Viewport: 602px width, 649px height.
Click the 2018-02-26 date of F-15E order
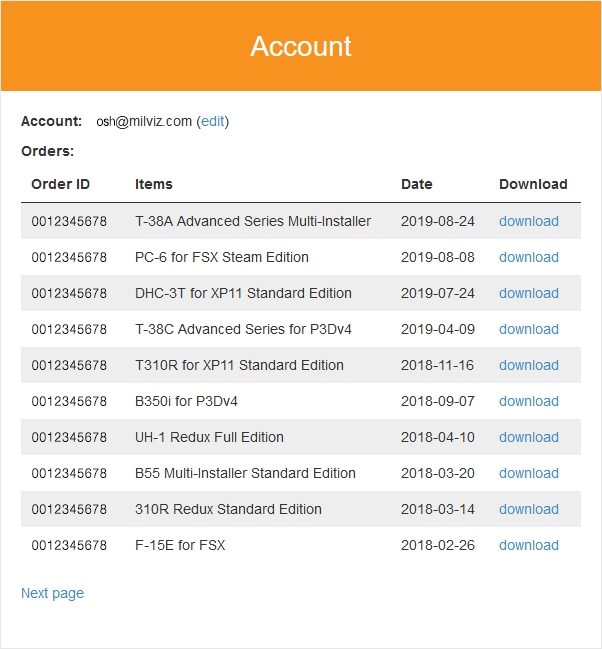click(x=437, y=545)
